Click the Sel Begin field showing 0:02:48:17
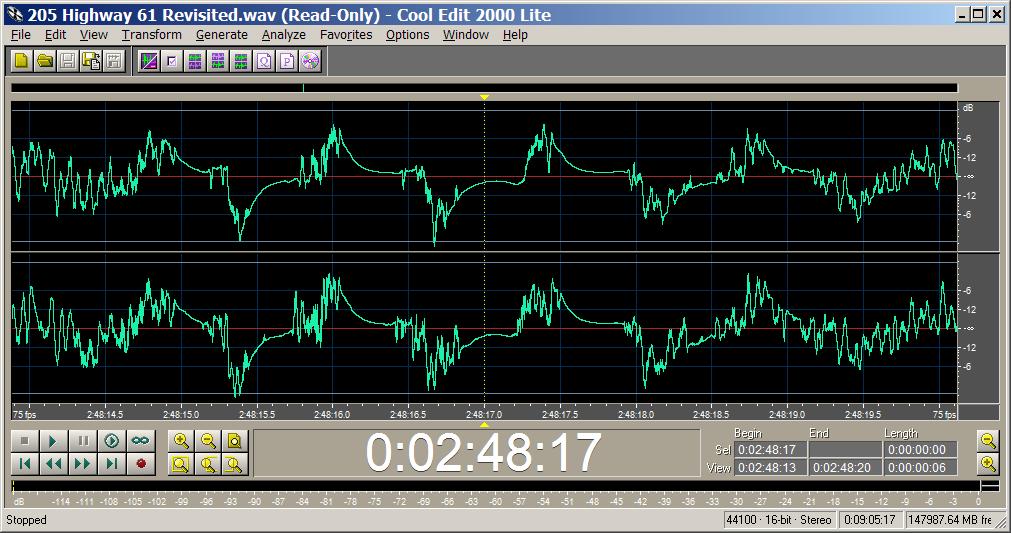1011x533 pixels. coord(771,450)
